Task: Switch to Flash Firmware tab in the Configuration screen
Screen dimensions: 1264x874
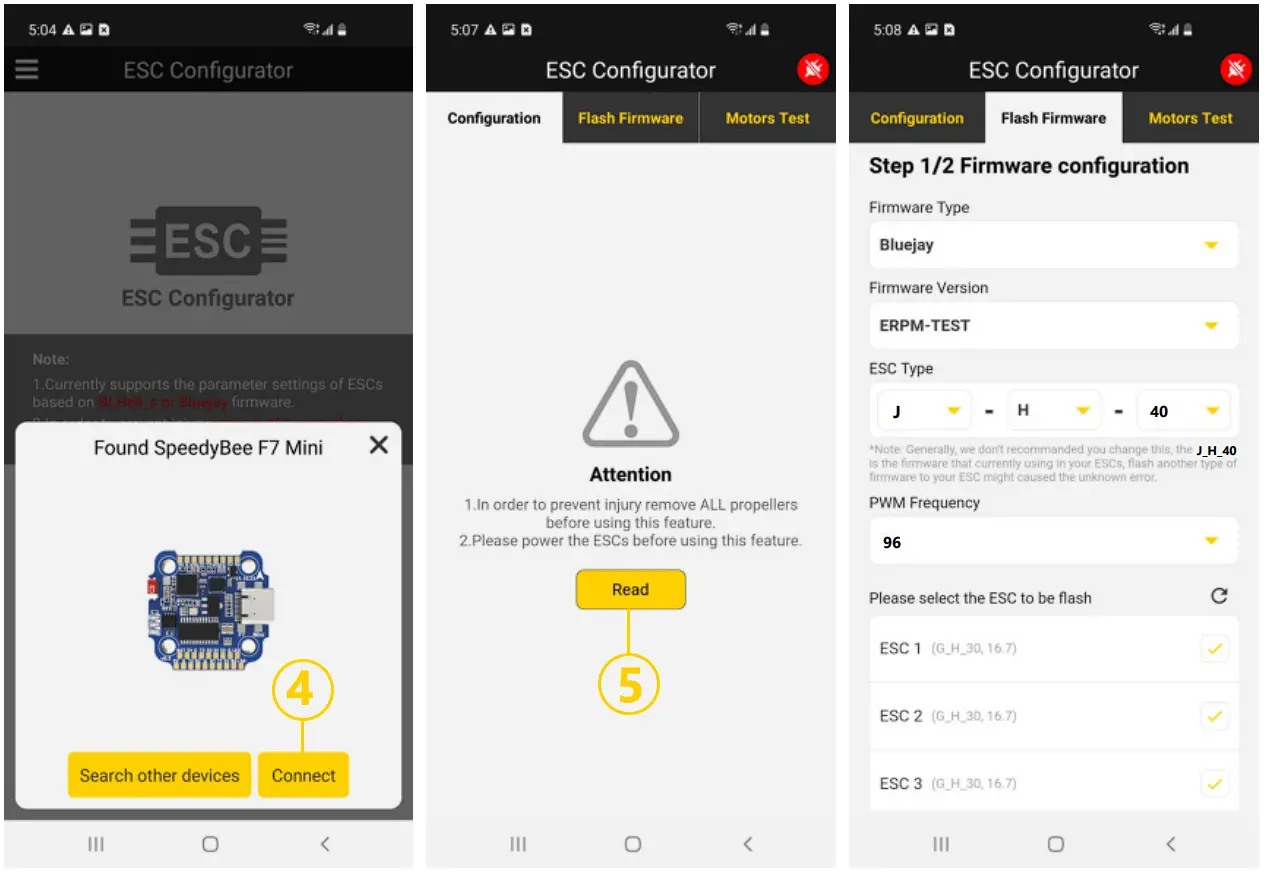Action: coord(630,118)
